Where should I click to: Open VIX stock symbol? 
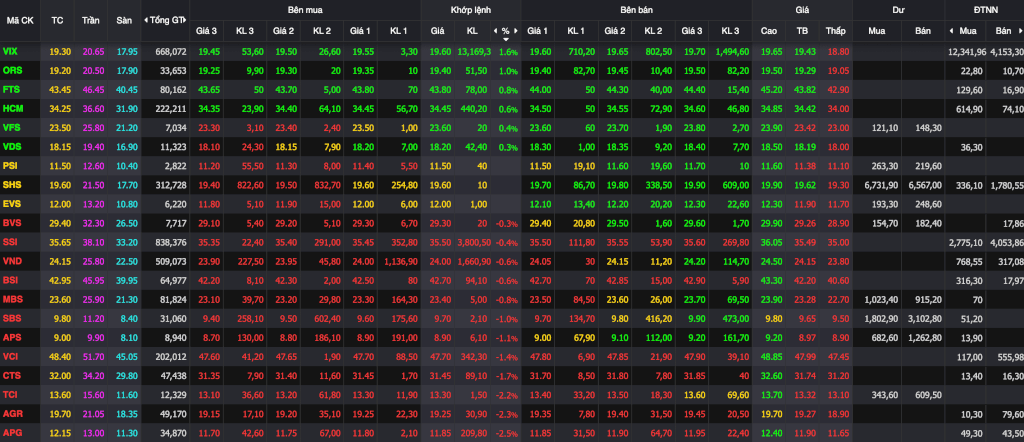pos(10,51)
